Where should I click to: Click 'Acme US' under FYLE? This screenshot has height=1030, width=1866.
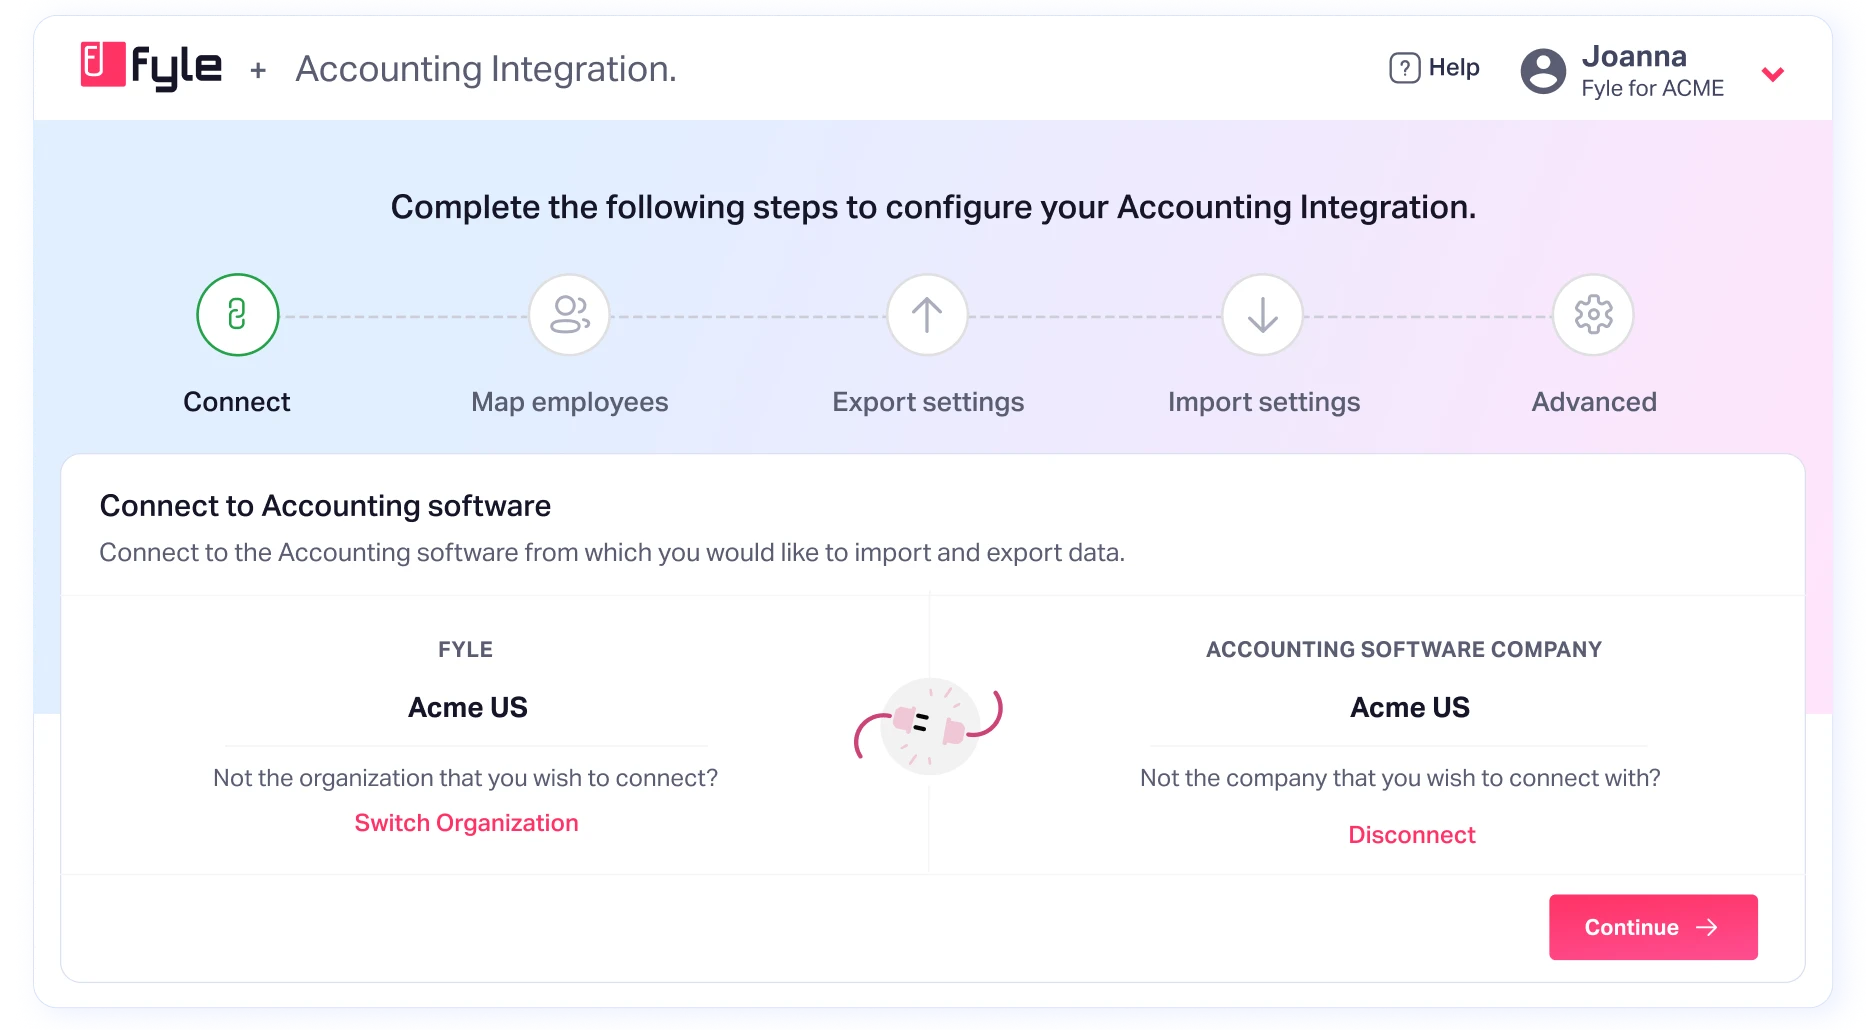tap(468, 708)
